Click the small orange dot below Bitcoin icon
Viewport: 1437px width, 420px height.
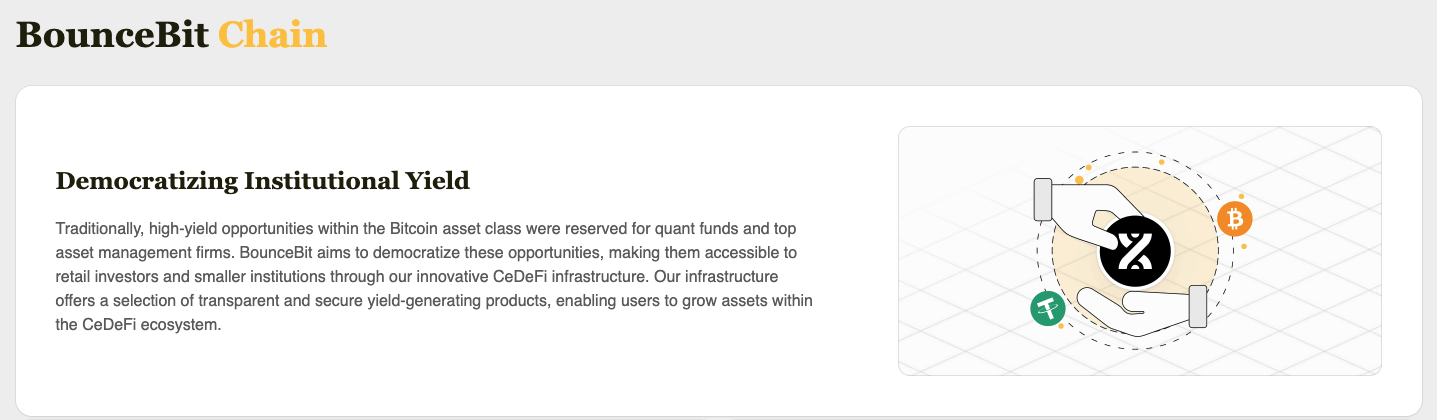click(1244, 246)
